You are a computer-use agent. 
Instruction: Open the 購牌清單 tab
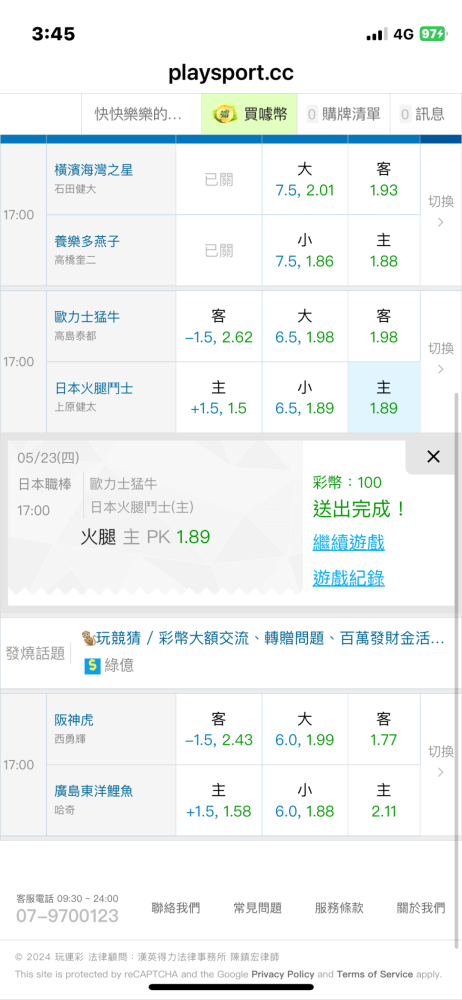tap(343, 114)
